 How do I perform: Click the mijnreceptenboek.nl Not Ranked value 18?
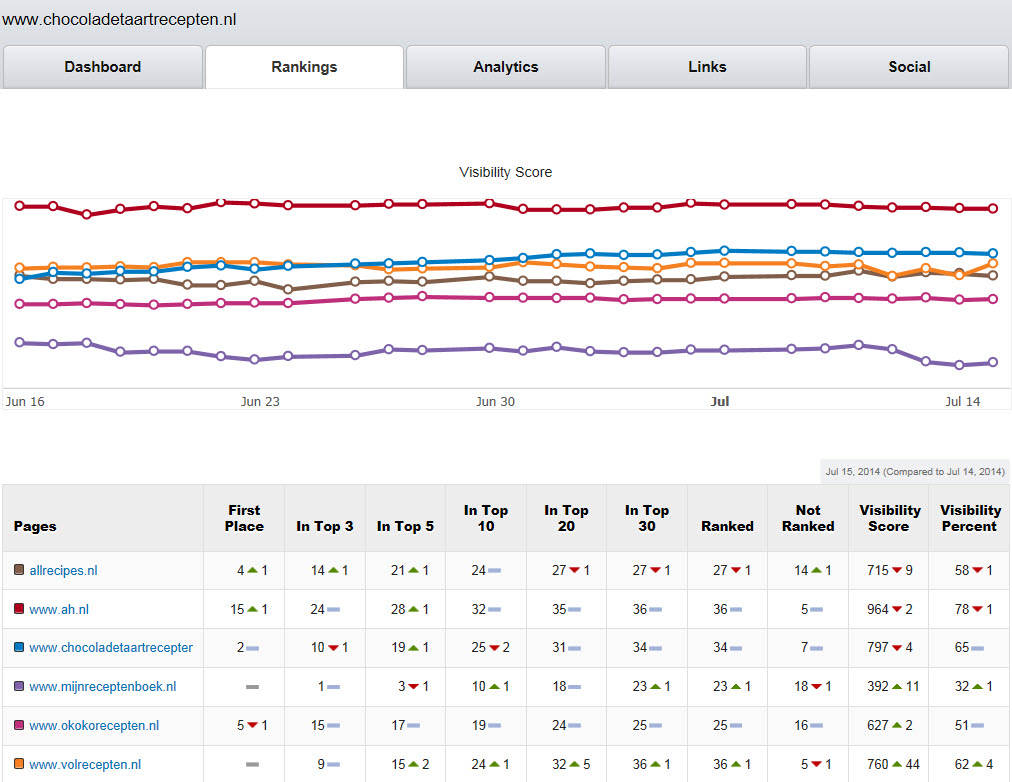click(802, 687)
